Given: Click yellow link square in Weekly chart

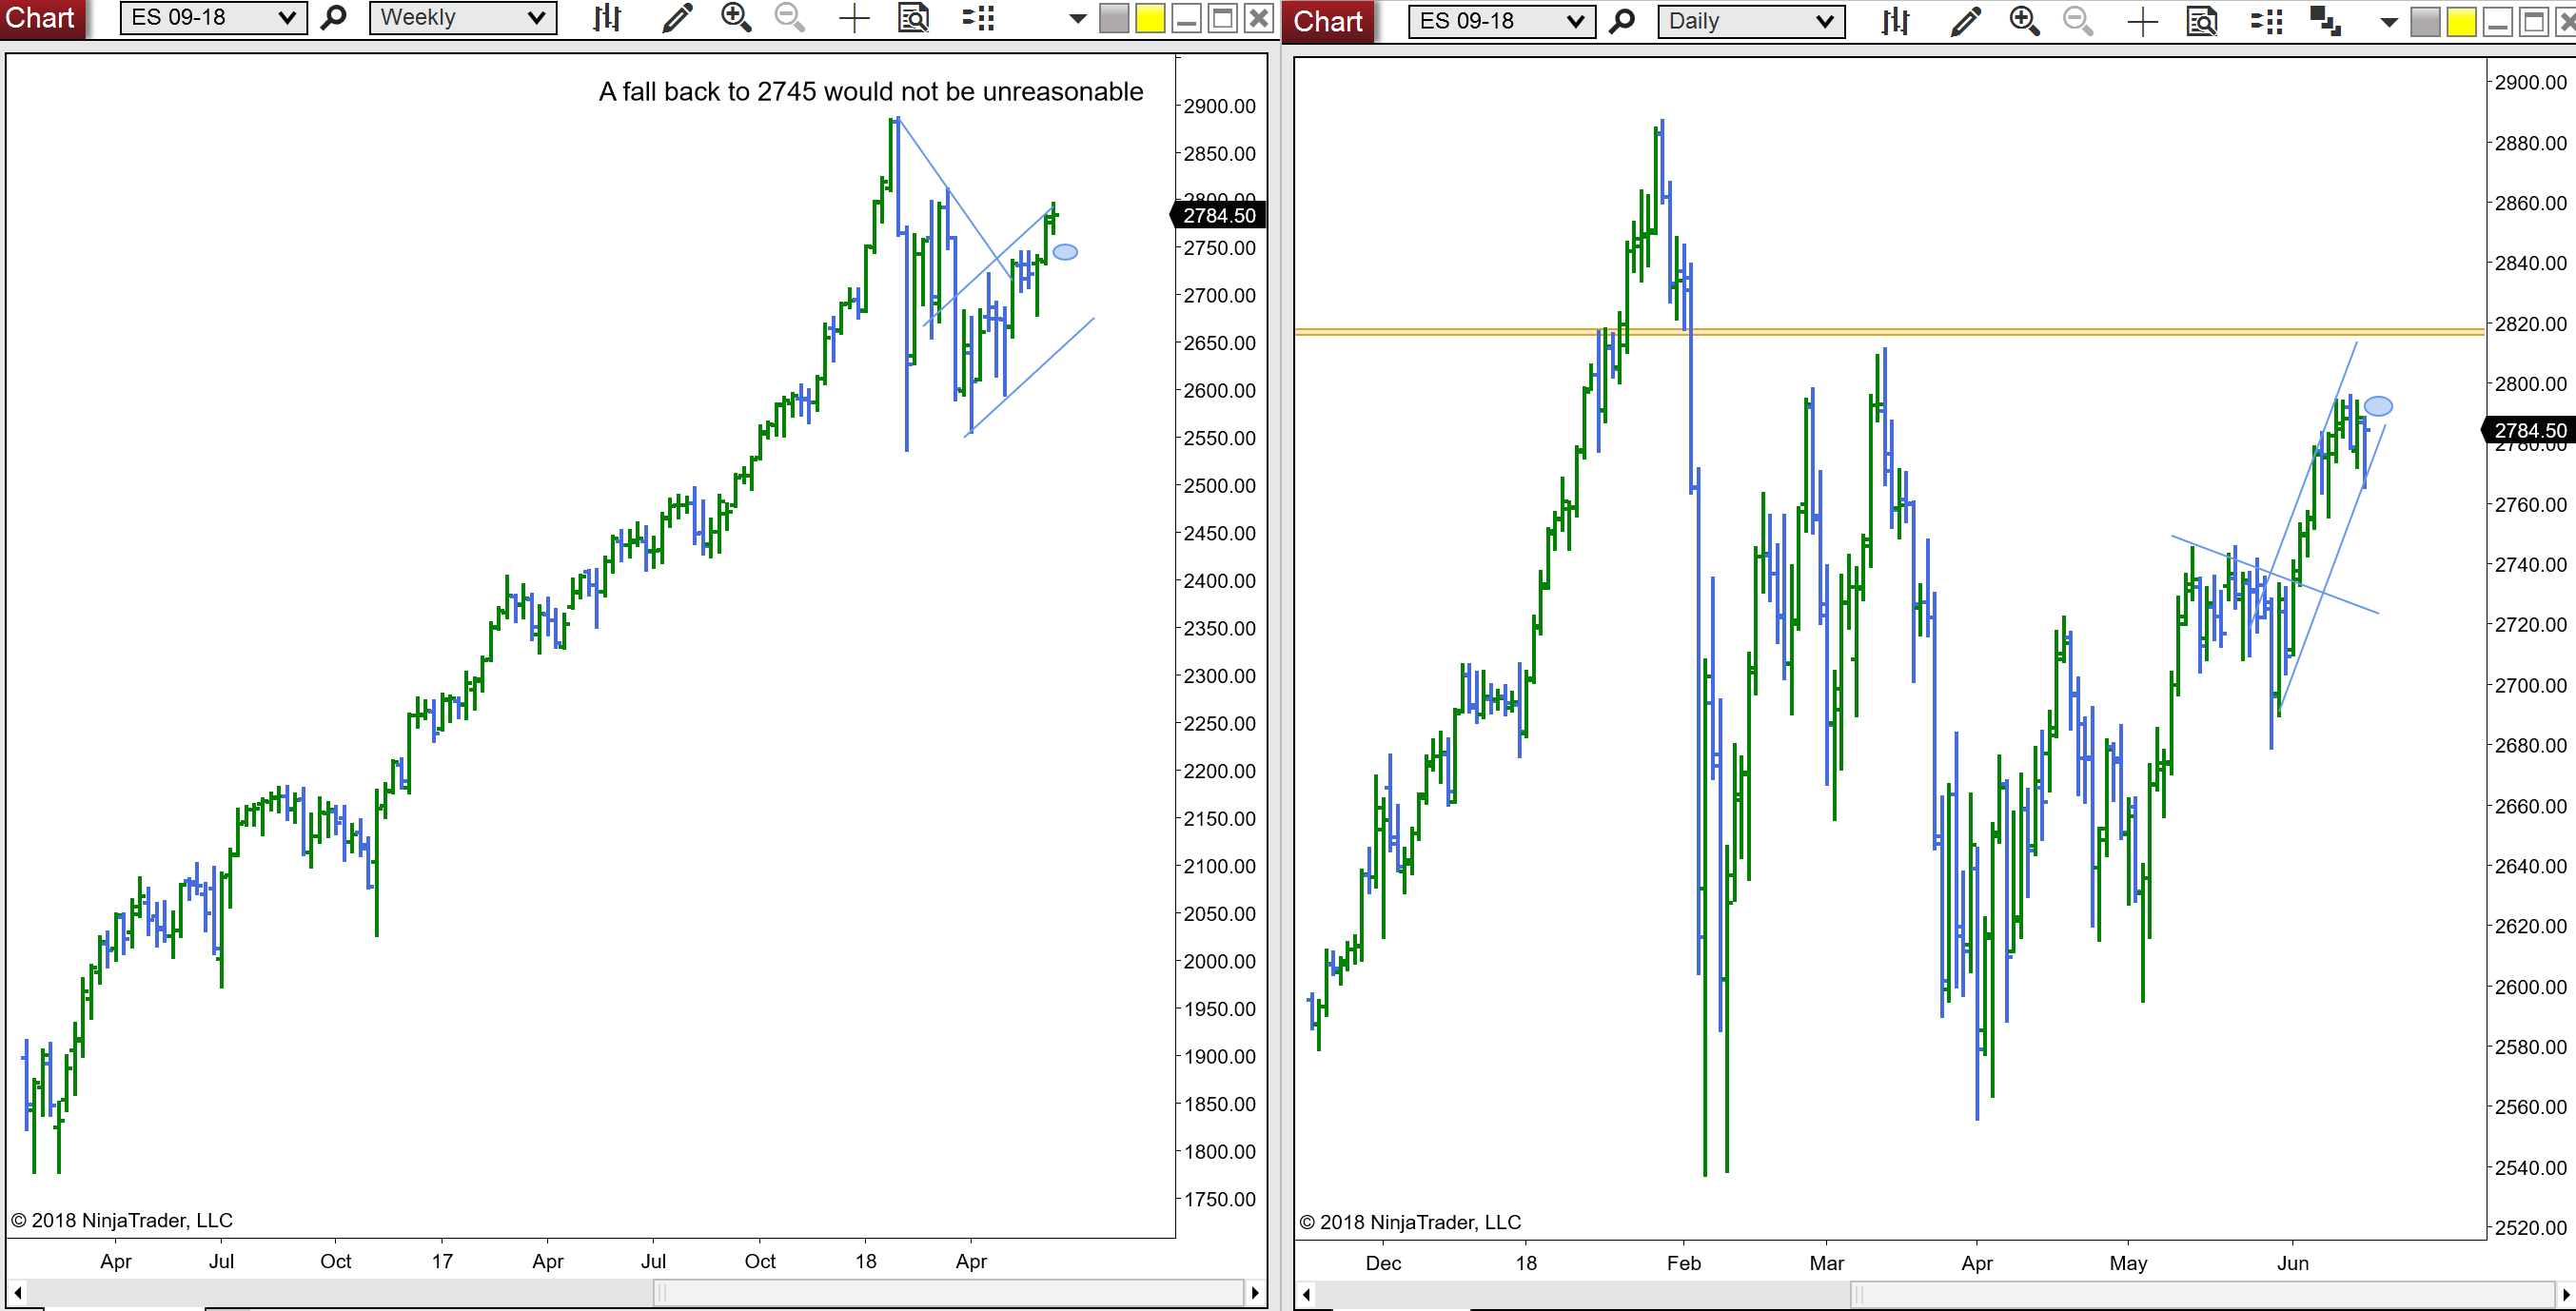Looking at the screenshot, I should [x=1150, y=18].
